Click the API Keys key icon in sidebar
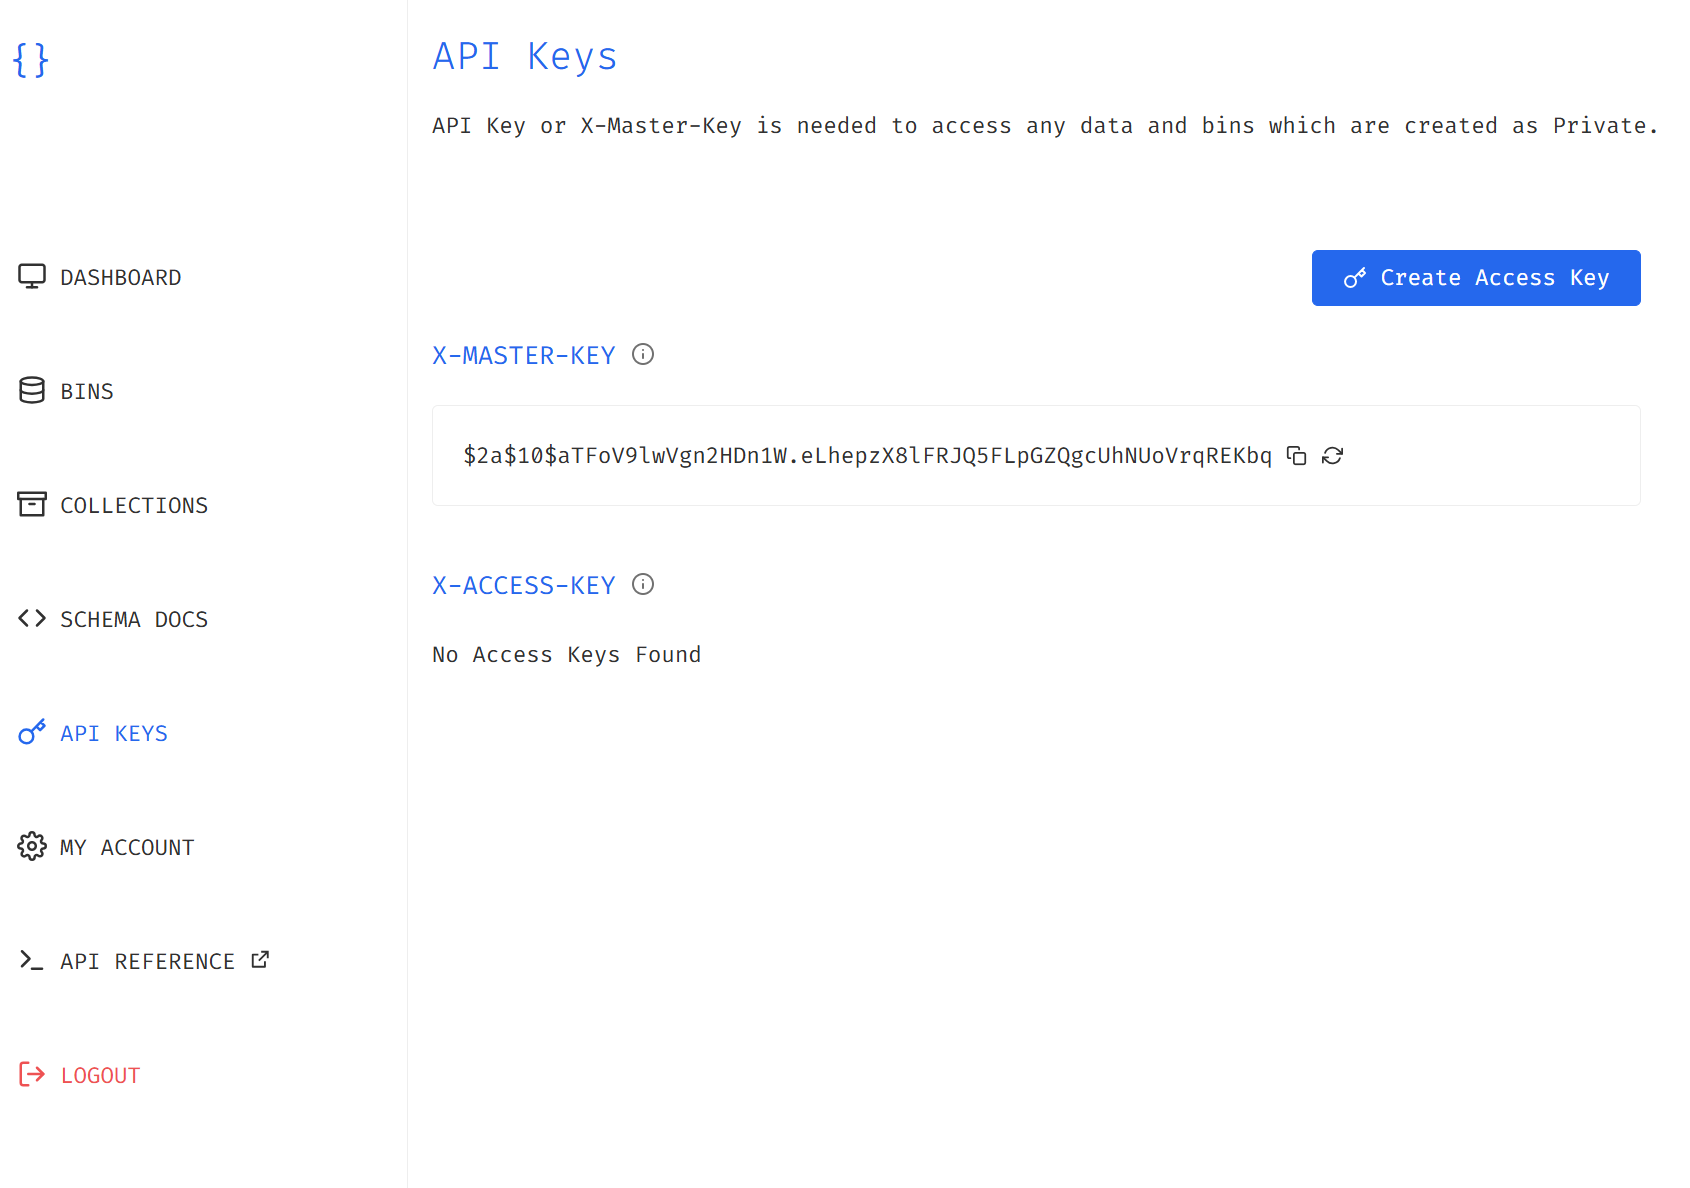Image resolution: width=1690 pixels, height=1188 pixels. (x=32, y=733)
